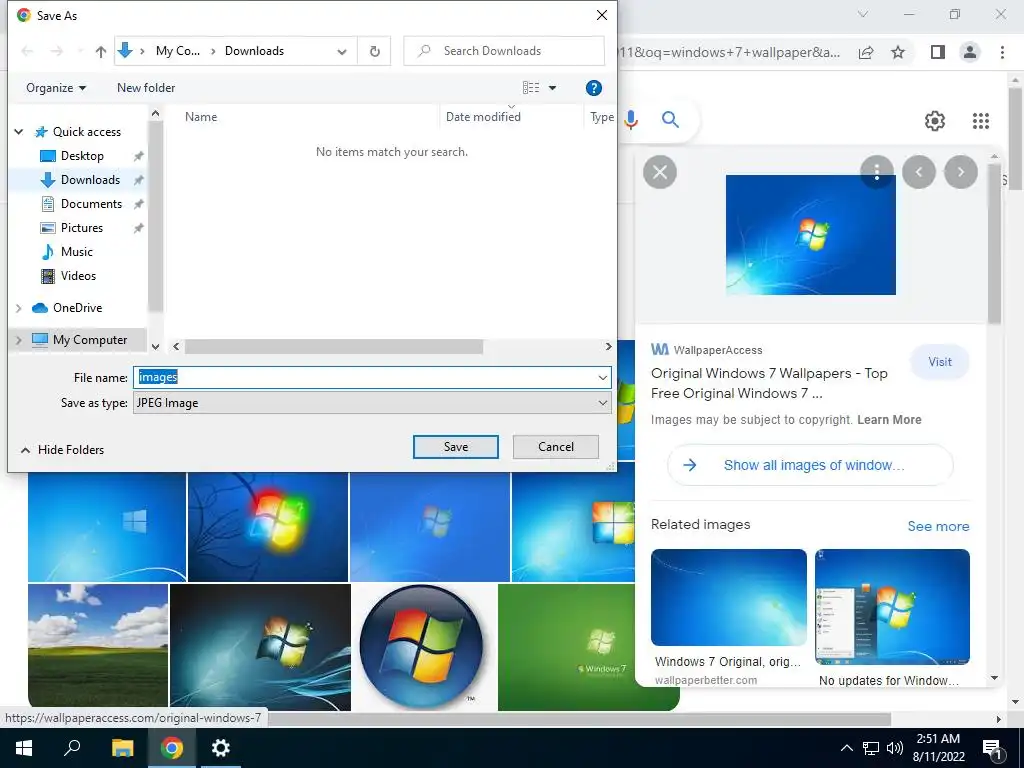1024x768 pixels.
Task: Click Google search magnifier button
Action: coord(670,120)
